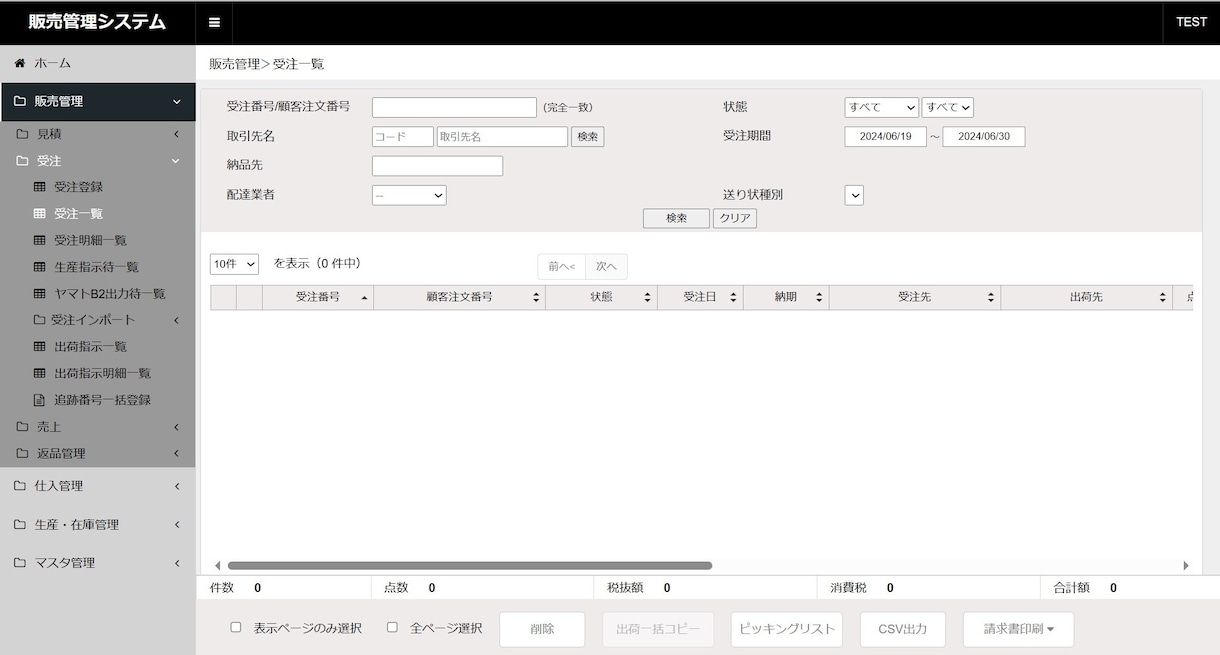Open 追跡番号一括登録 in the sidebar
The image size is (1220, 655).
[x=102, y=400]
